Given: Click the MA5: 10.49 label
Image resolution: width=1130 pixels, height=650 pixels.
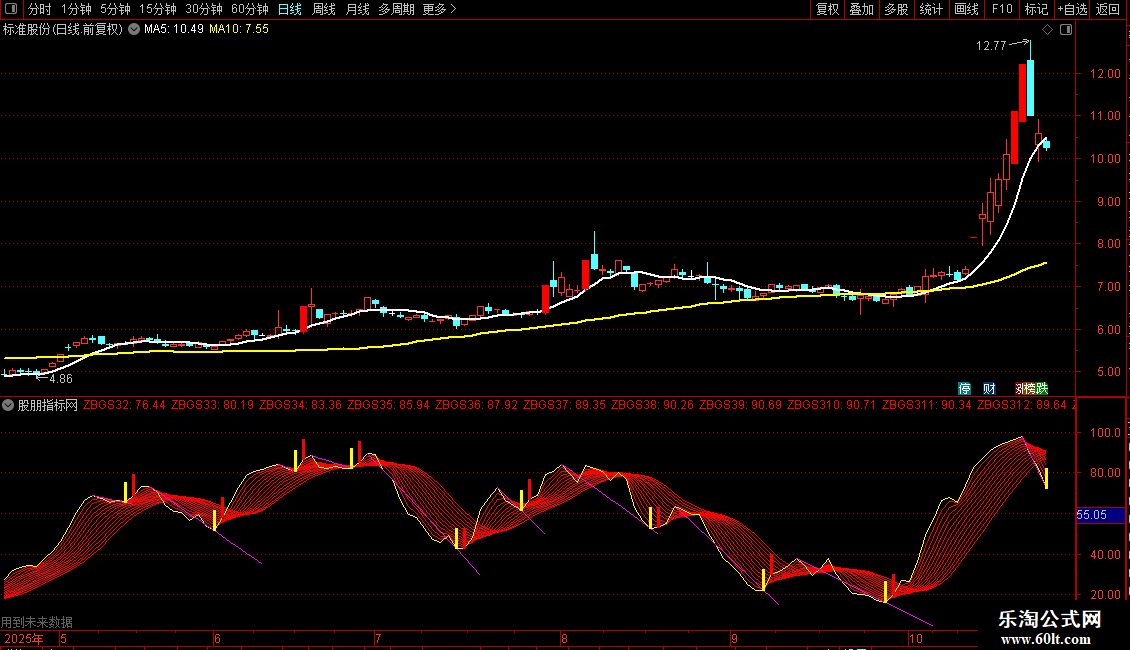Looking at the screenshot, I should (174, 29).
